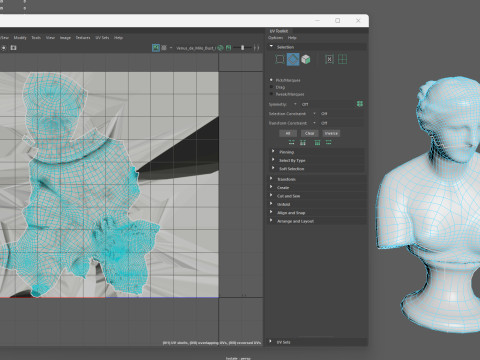Viewport: 480px width, 360px height.
Task: Switch to the UV Toolkit tab
Action: tap(279, 31)
